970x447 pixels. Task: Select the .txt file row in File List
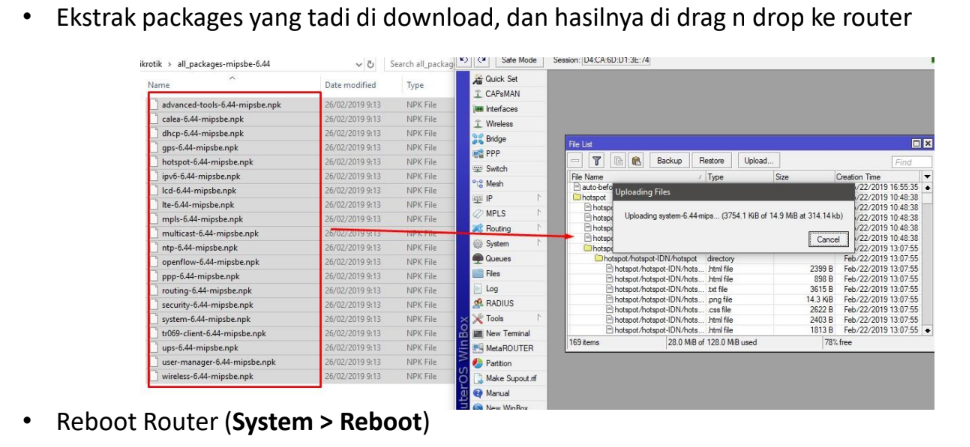click(745, 289)
